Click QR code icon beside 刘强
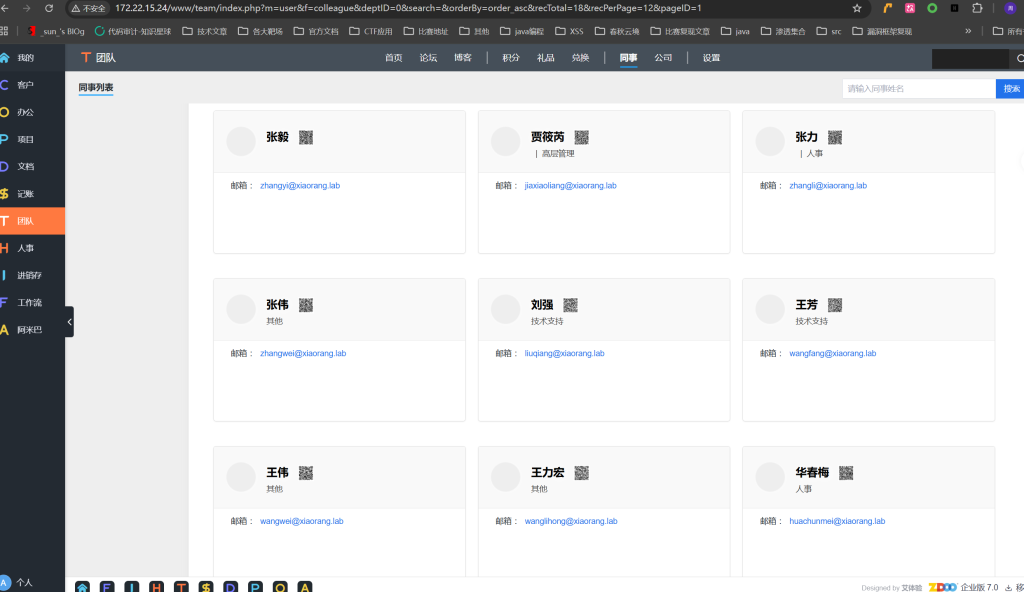Image resolution: width=1024 pixels, height=592 pixels. pyautogui.click(x=570, y=305)
